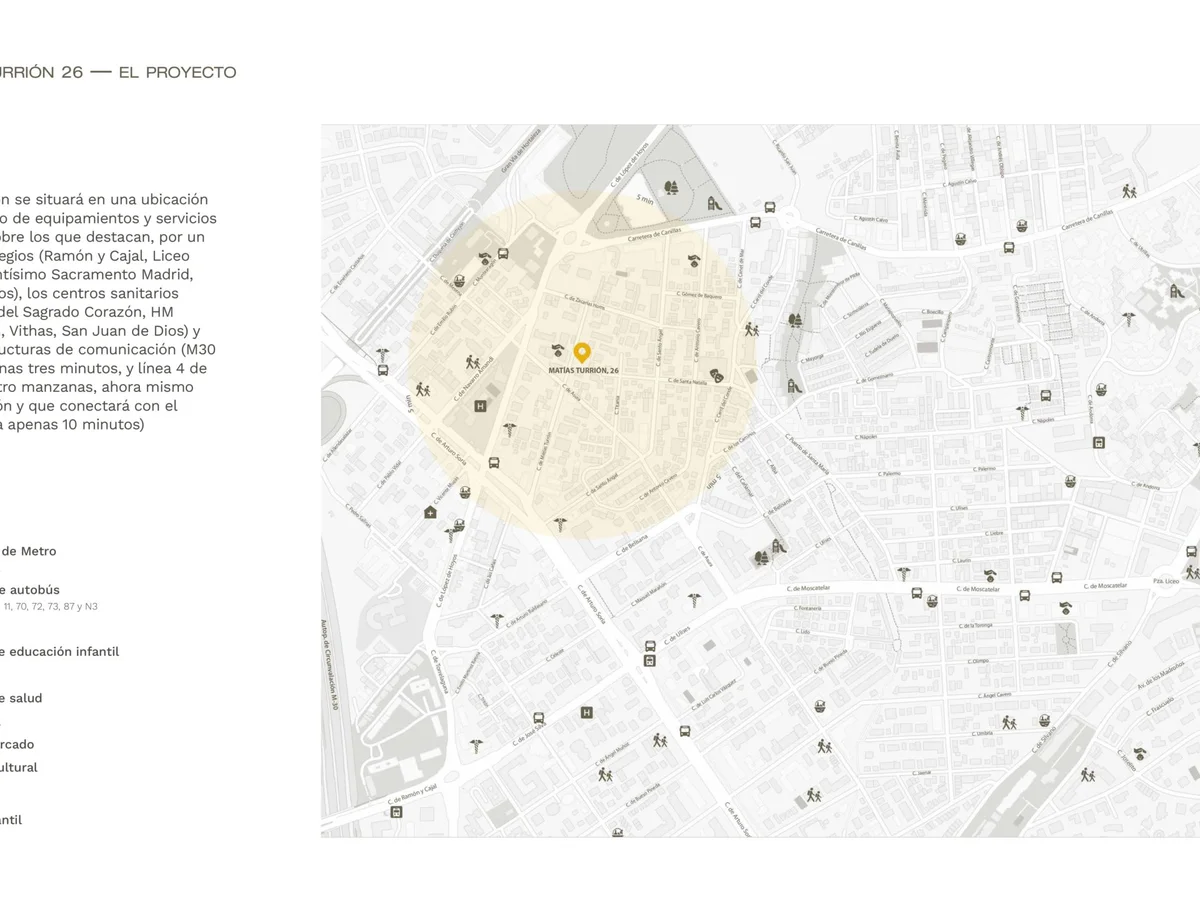1200x900 pixels.
Task: Click the house with cross health icon
Action: 430,512
